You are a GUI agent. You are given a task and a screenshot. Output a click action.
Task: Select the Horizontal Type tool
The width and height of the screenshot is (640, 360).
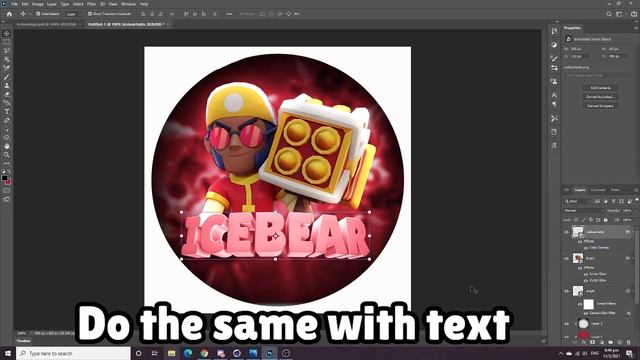click(7, 111)
